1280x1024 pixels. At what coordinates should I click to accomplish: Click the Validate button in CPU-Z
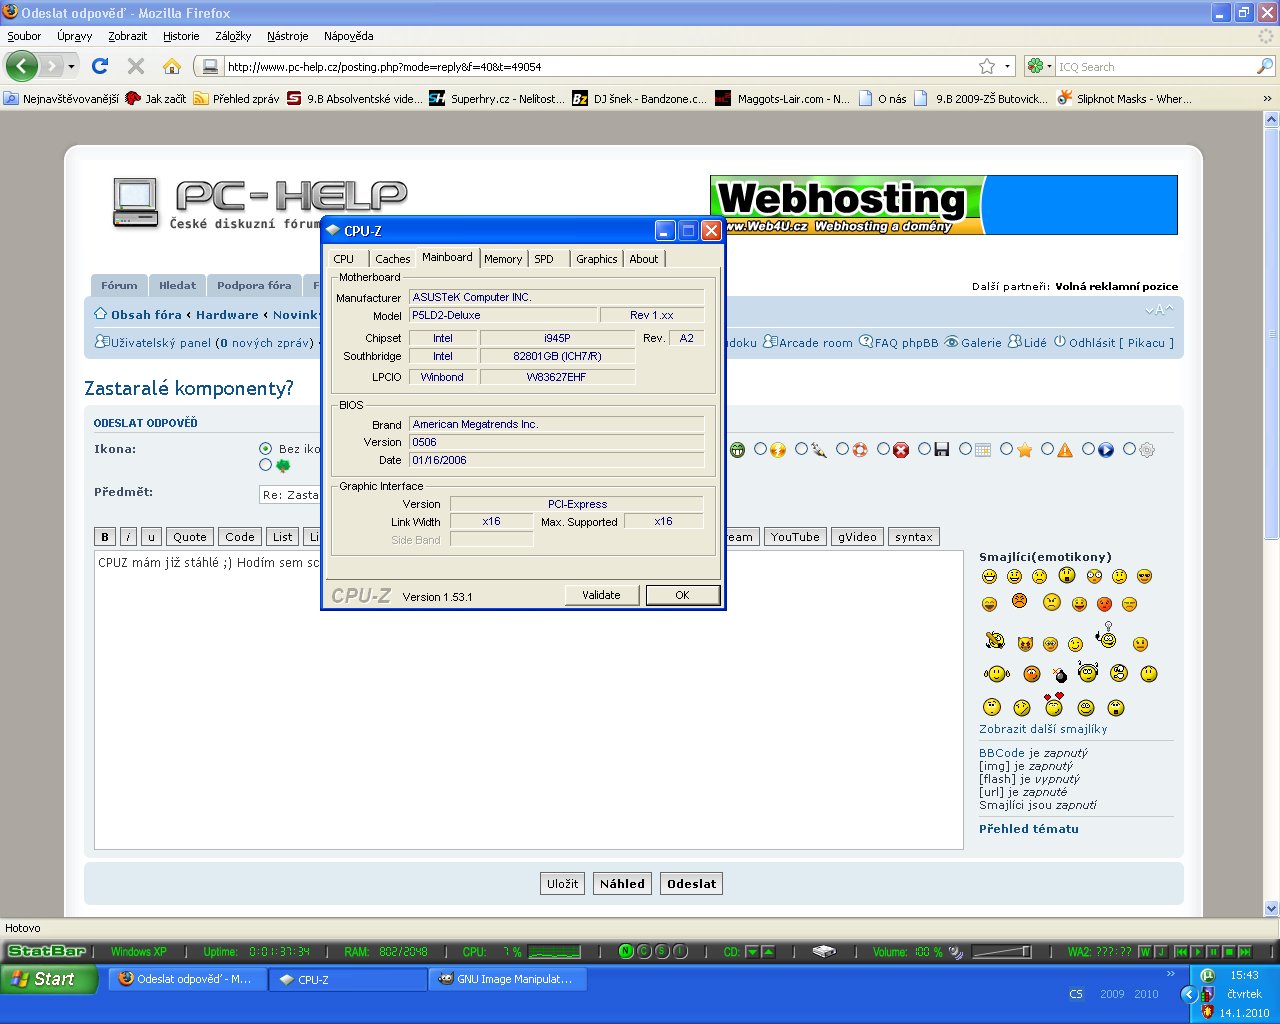tap(601, 595)
